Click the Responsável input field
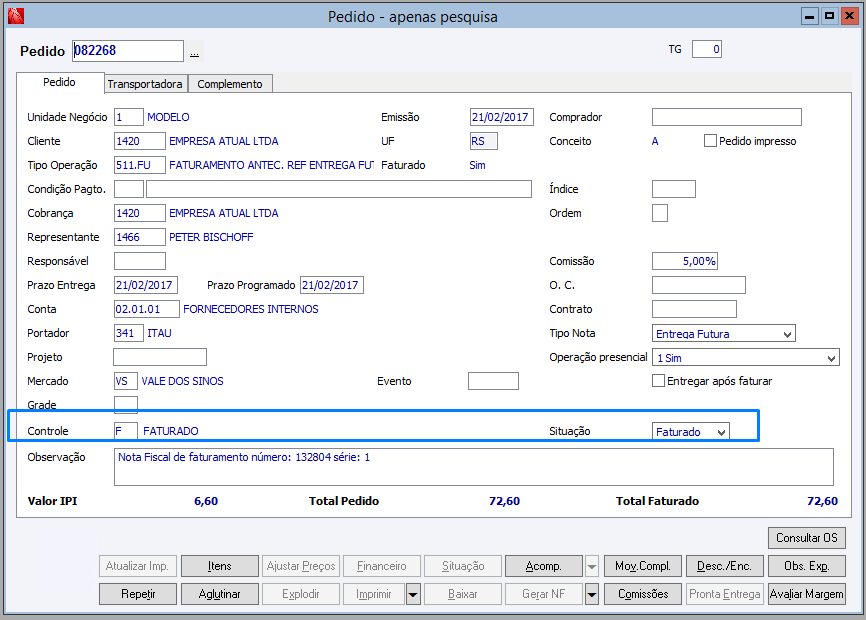 (140, 261)
